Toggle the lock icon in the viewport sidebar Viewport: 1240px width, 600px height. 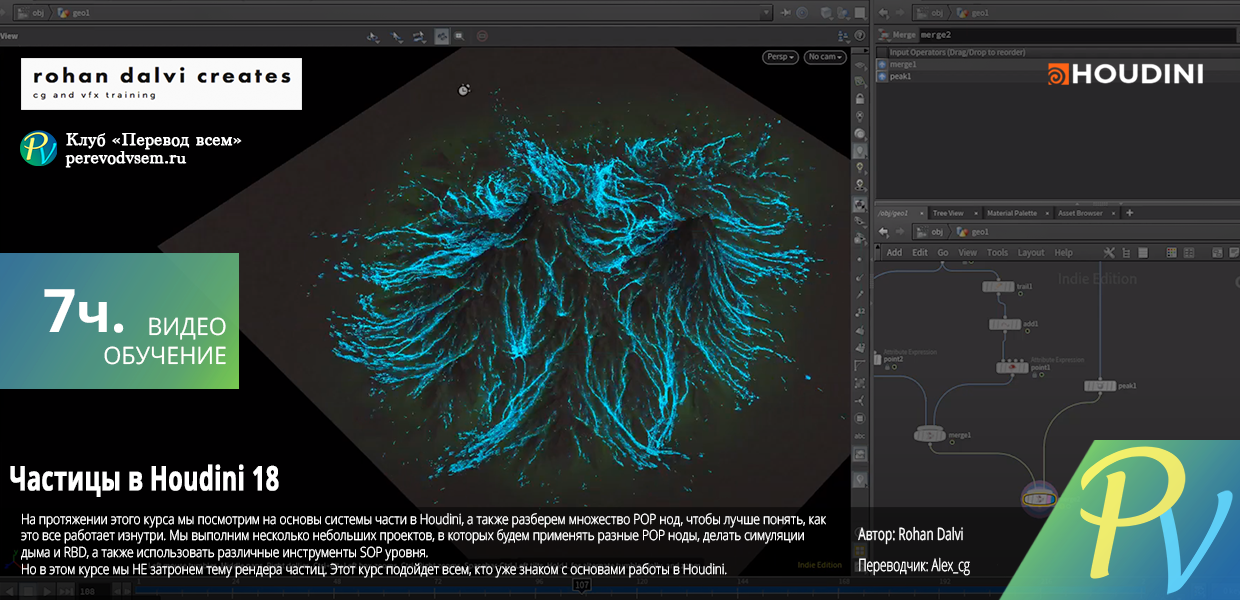859,98
